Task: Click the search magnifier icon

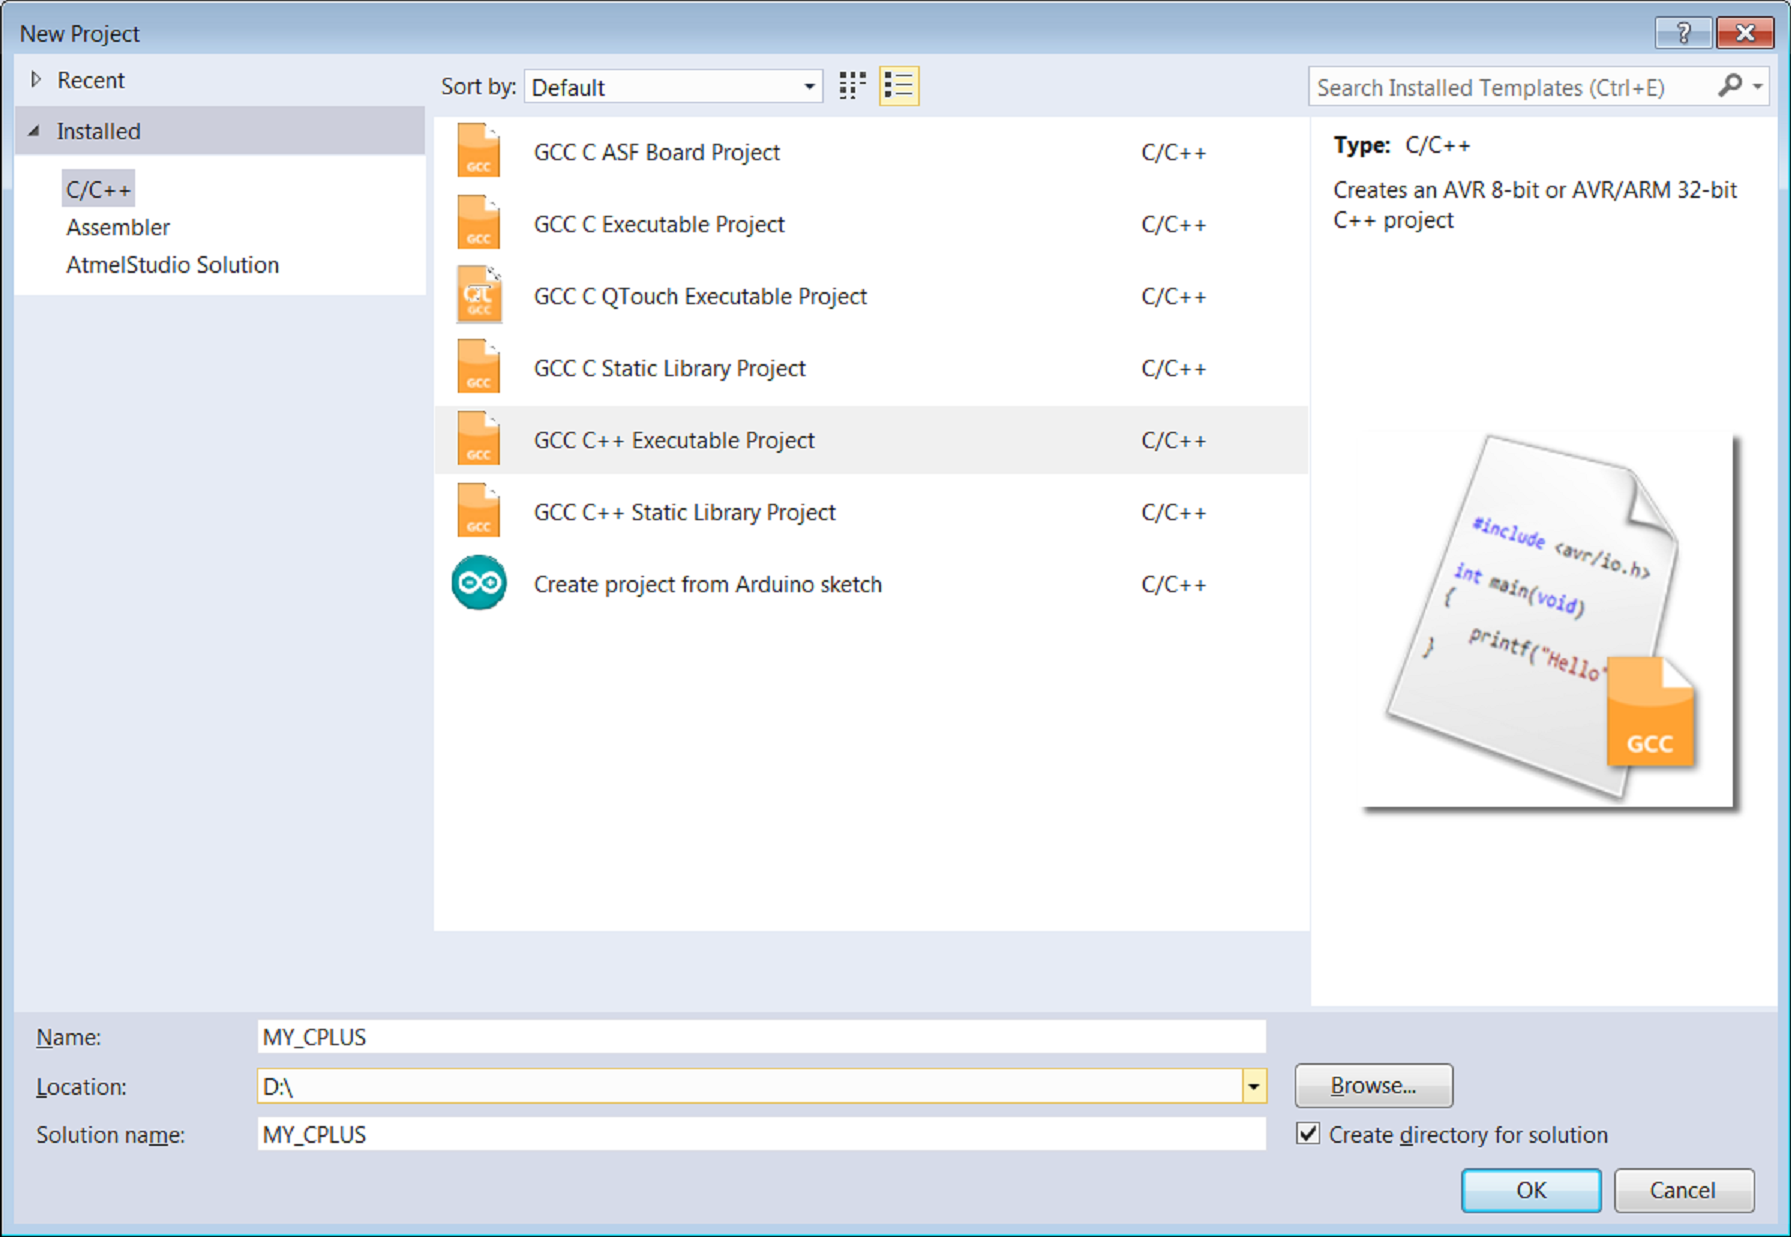Action: 1729,86
